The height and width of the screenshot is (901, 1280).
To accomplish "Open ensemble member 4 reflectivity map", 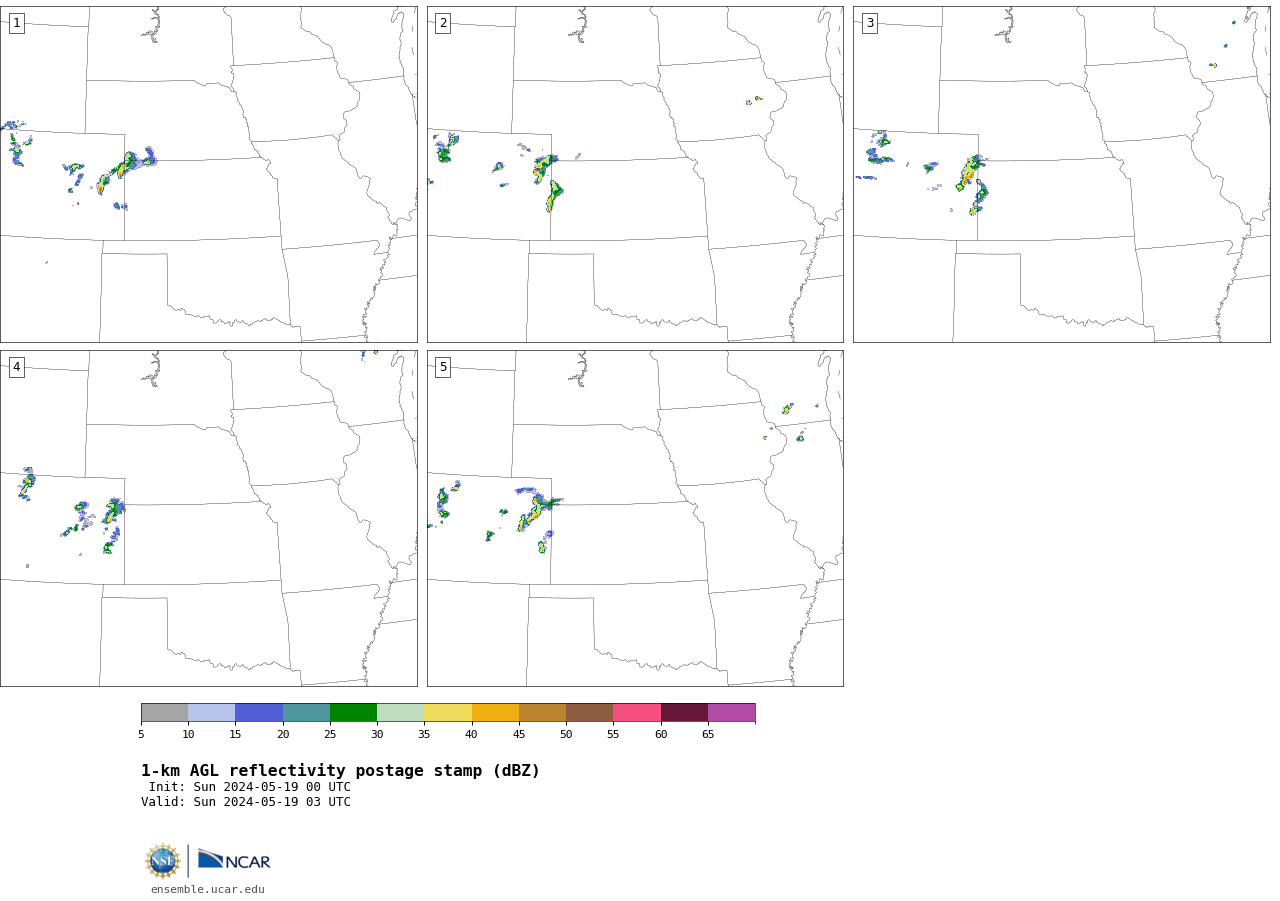I will pyautogui.click(x=208, y=518).
